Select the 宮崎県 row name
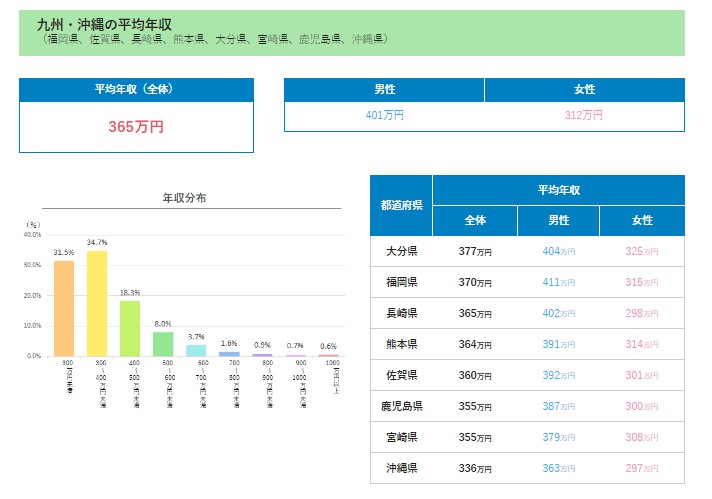 pos(402,437)
